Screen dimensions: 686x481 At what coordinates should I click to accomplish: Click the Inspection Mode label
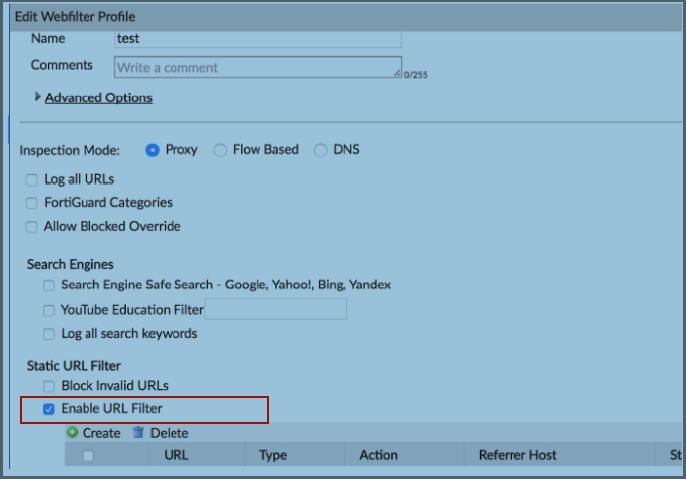[x=70, y=150]
